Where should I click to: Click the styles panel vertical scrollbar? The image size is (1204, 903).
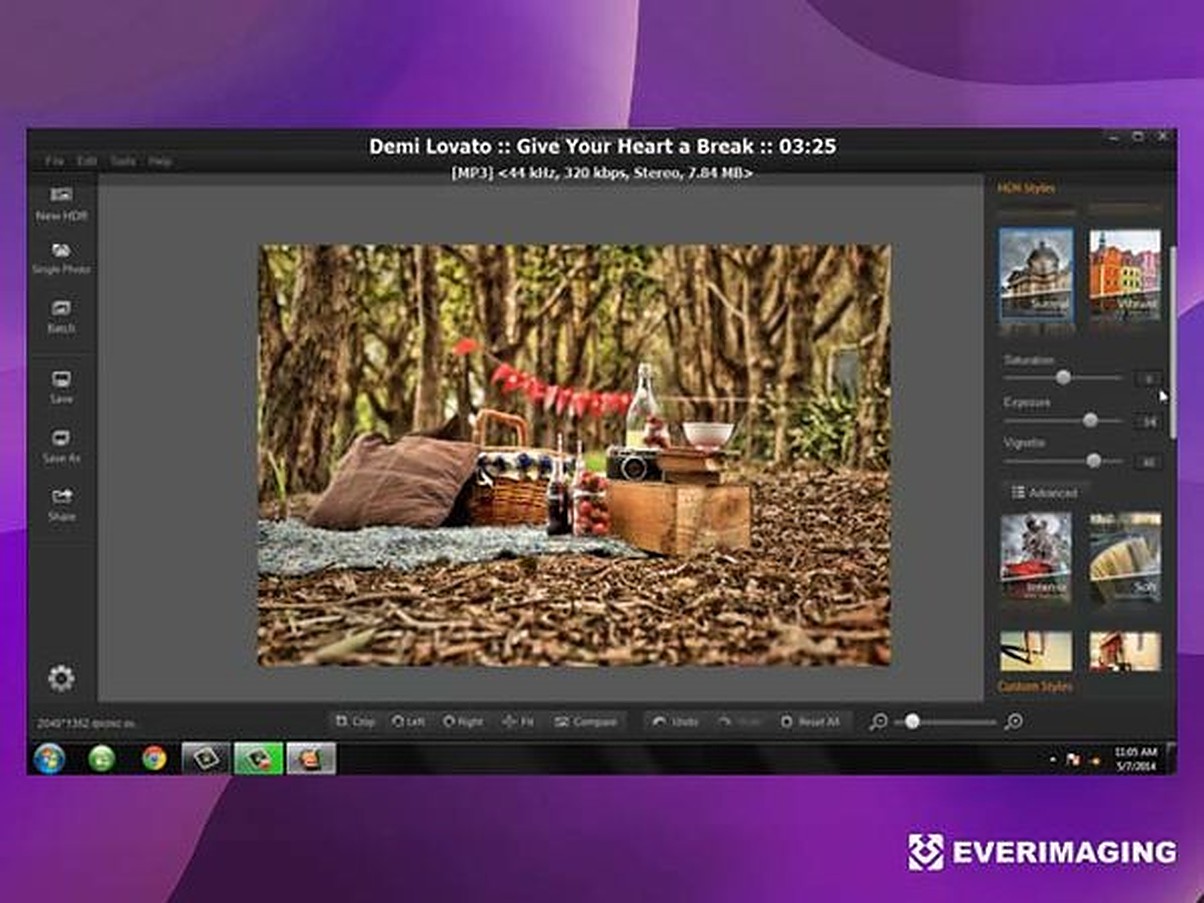click(x=1173, y=340)
